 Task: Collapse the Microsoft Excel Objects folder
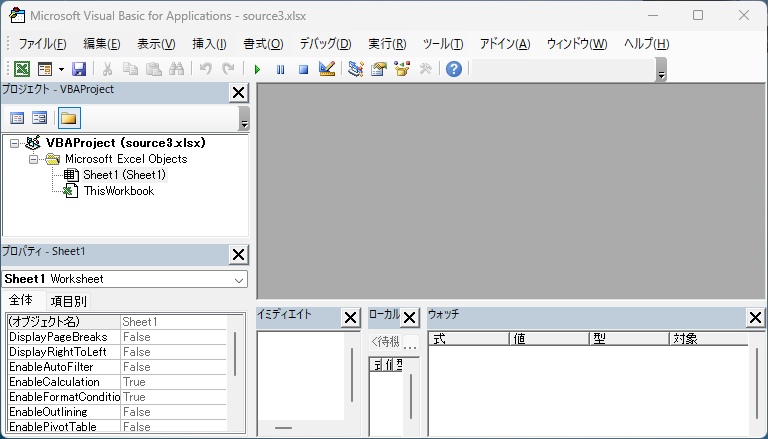33,159
